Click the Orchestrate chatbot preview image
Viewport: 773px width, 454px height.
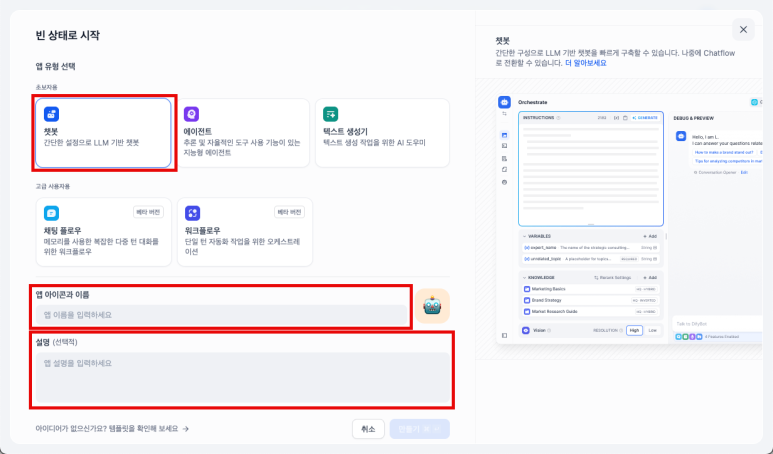630,219
